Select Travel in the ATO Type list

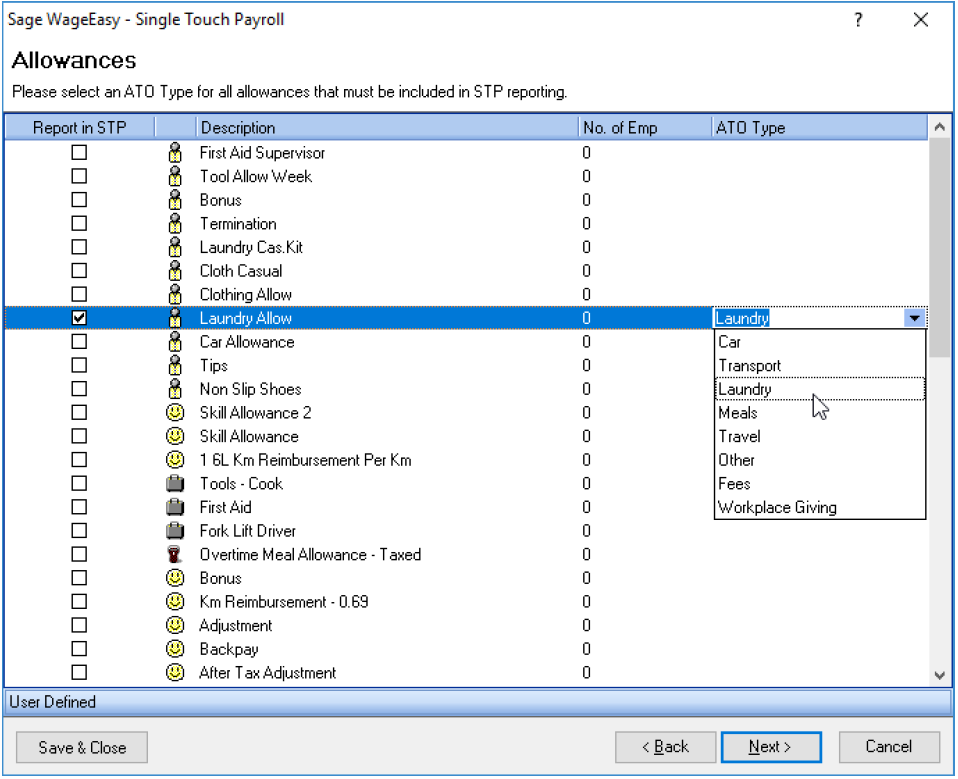pos(820,436)
